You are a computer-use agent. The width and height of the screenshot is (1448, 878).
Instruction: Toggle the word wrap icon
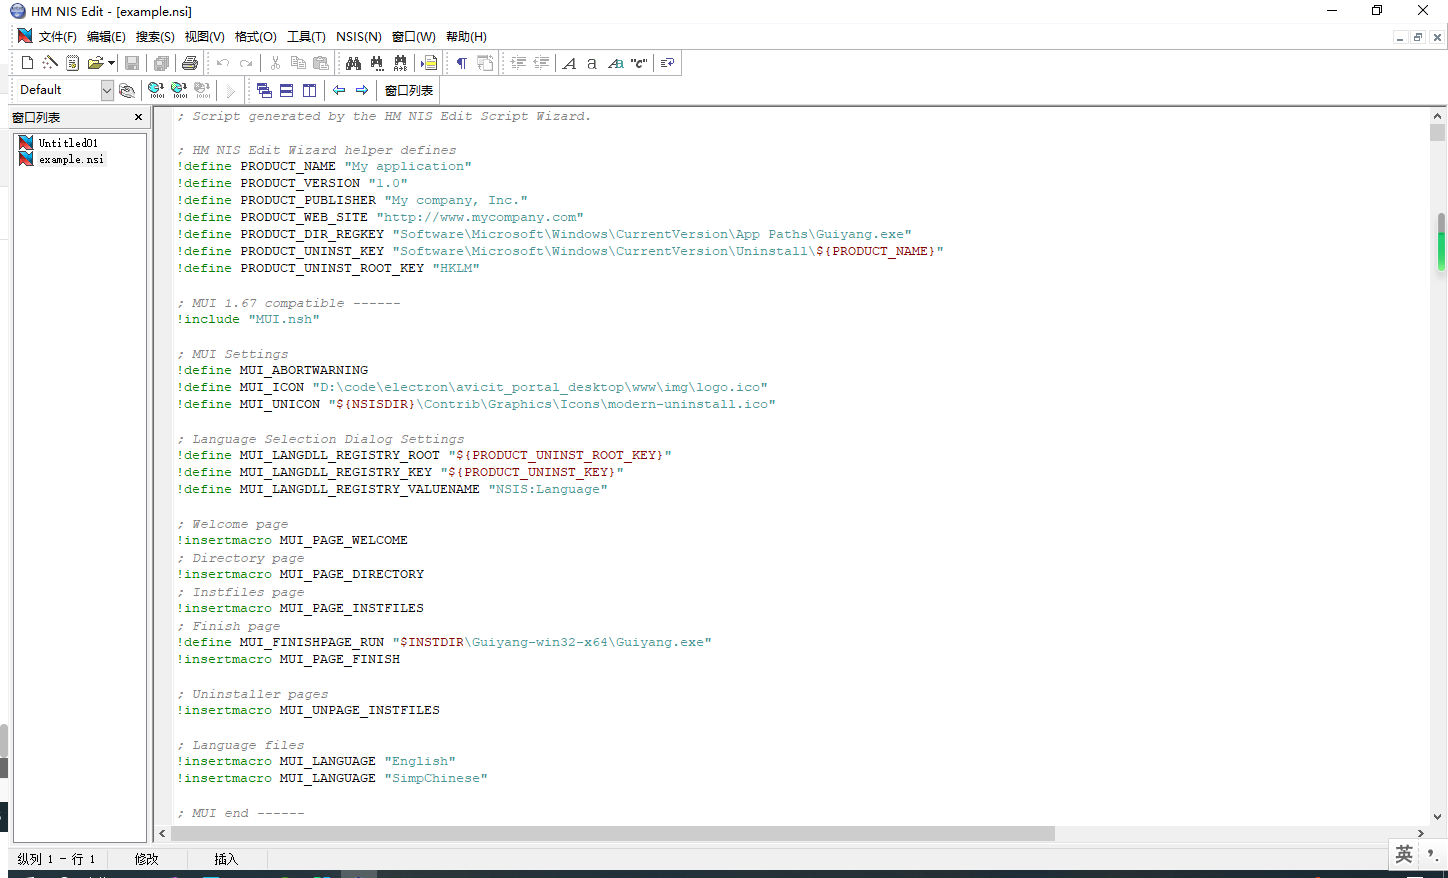click(485, 63)
